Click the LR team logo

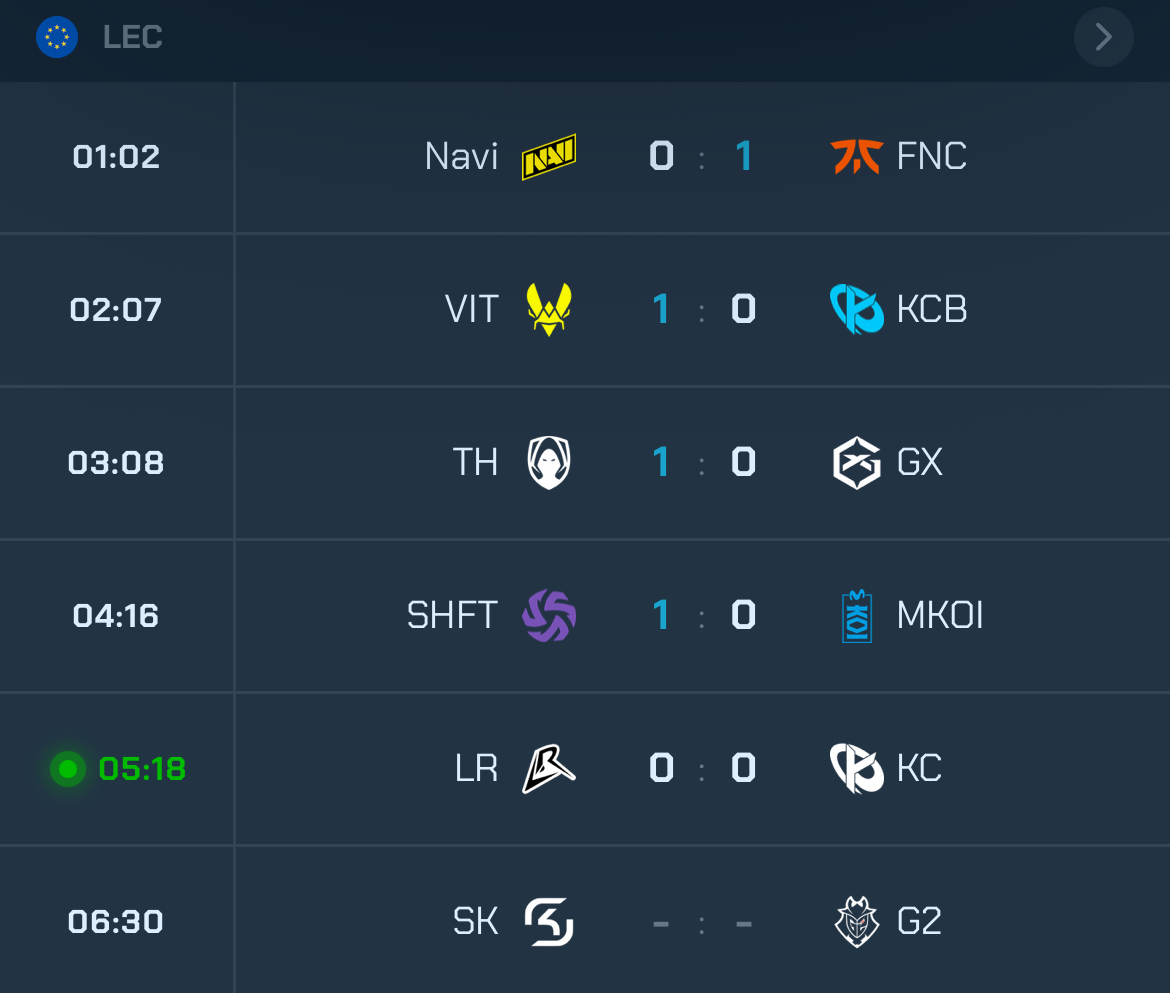549,769
